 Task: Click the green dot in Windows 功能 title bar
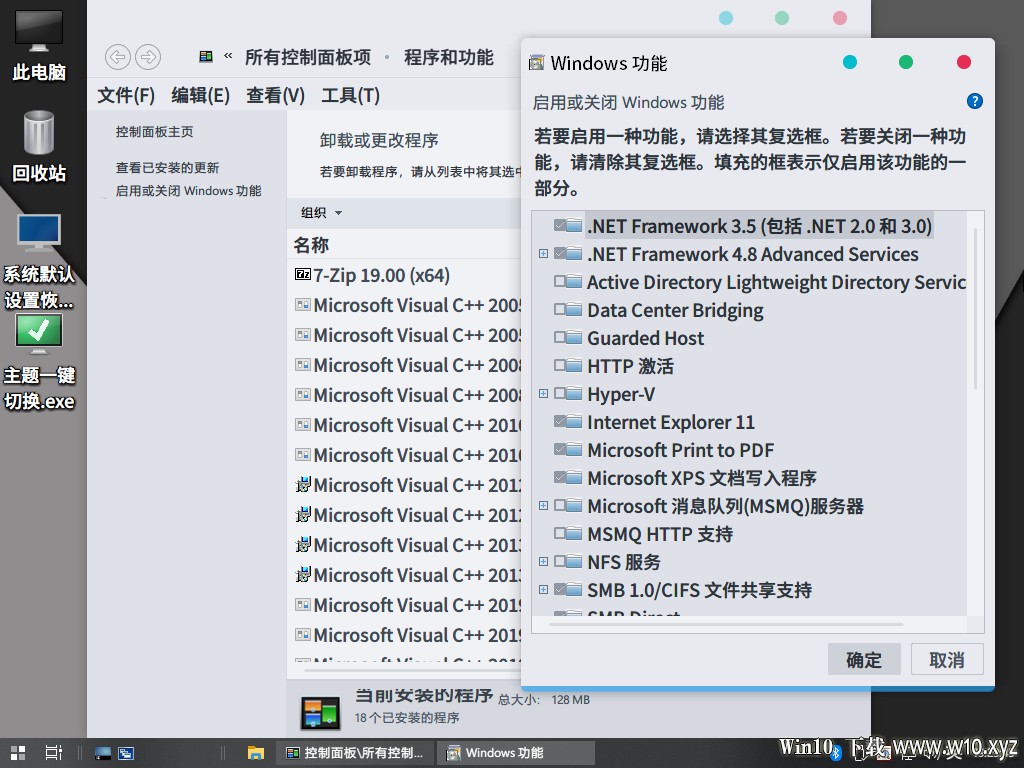[x=906, y=62]
